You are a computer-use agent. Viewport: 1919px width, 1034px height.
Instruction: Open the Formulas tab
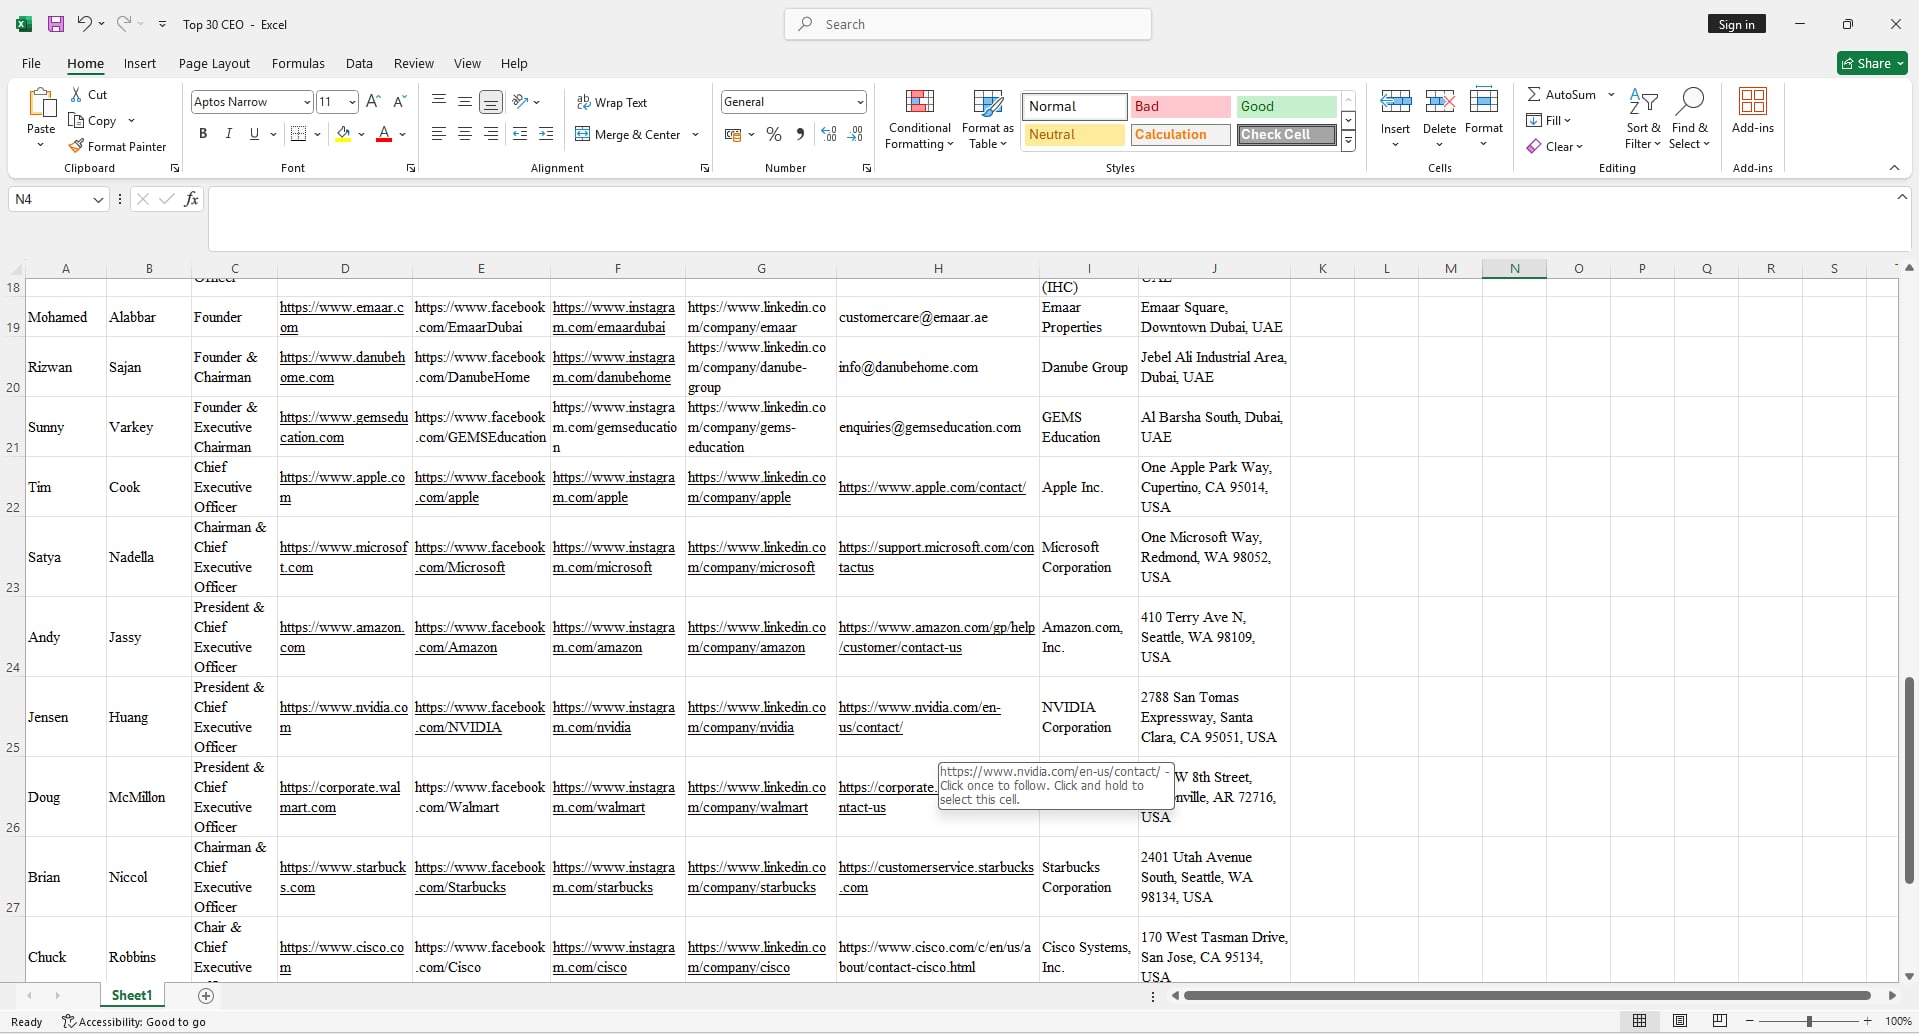click(x=298, y=63)
